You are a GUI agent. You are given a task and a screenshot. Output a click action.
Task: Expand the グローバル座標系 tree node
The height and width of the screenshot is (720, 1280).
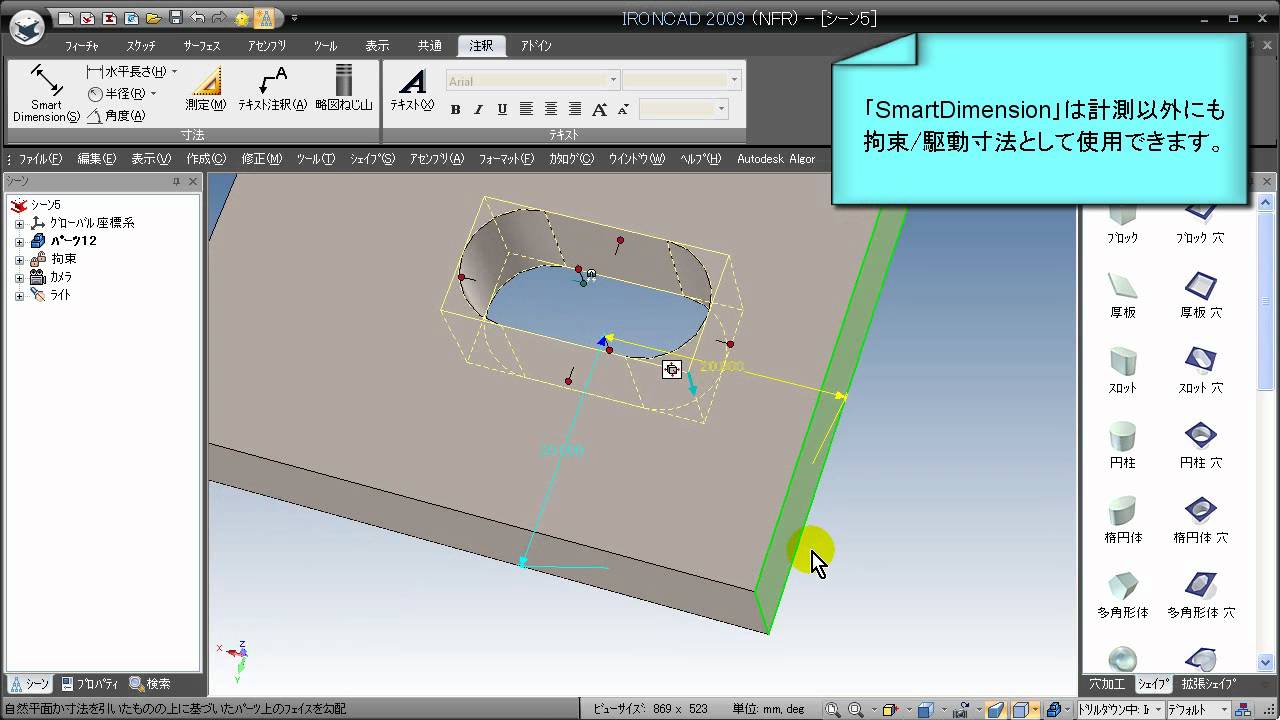tap(19, 223)
